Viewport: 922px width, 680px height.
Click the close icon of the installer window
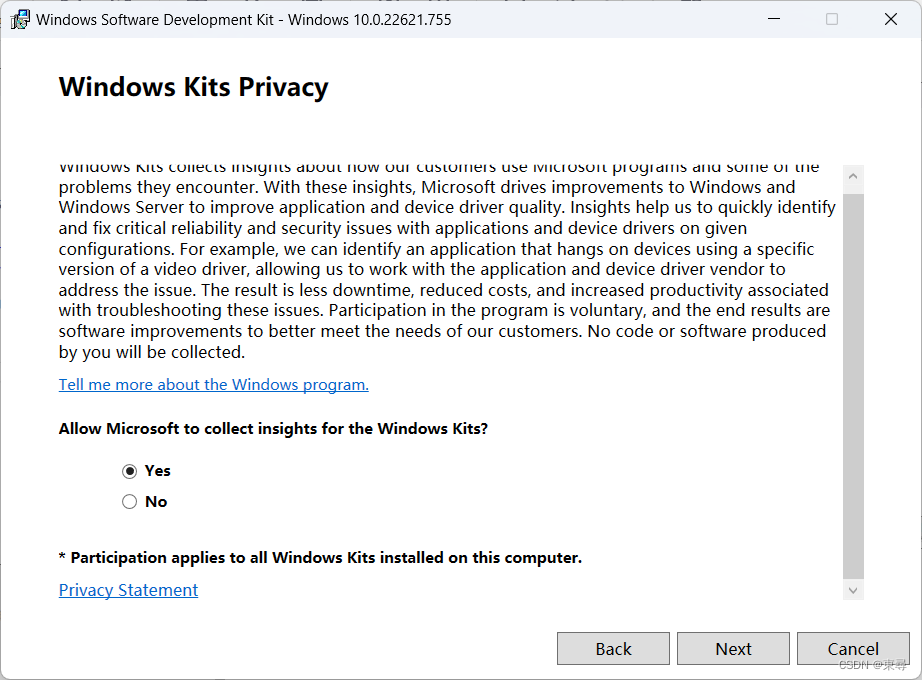[890, 19]
